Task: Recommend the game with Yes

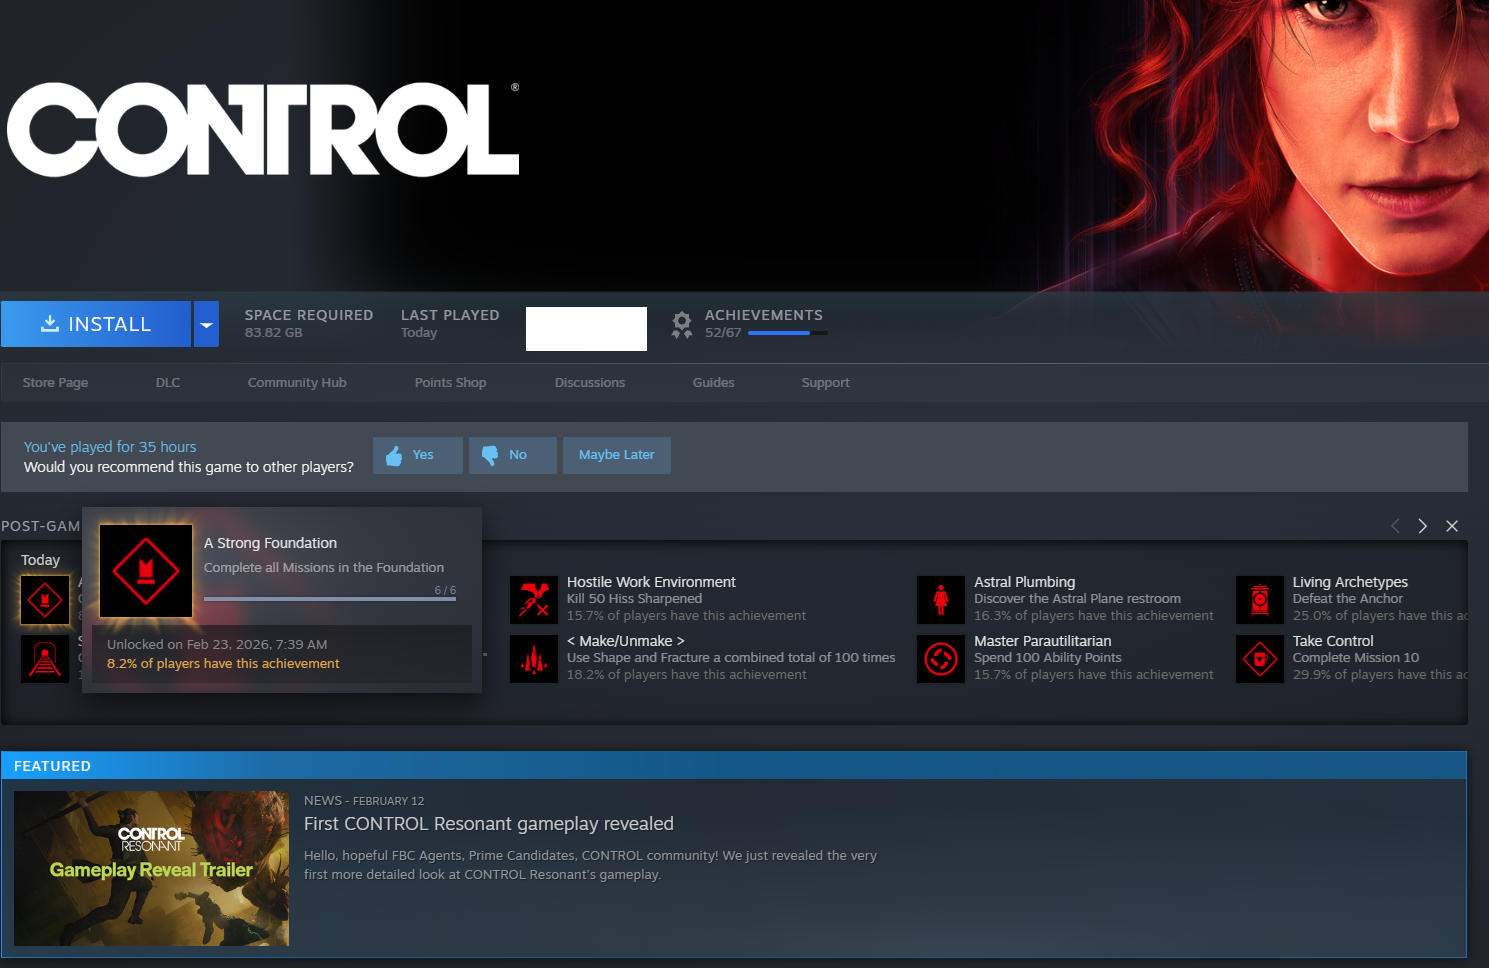Action: click(x=418, y=455)
